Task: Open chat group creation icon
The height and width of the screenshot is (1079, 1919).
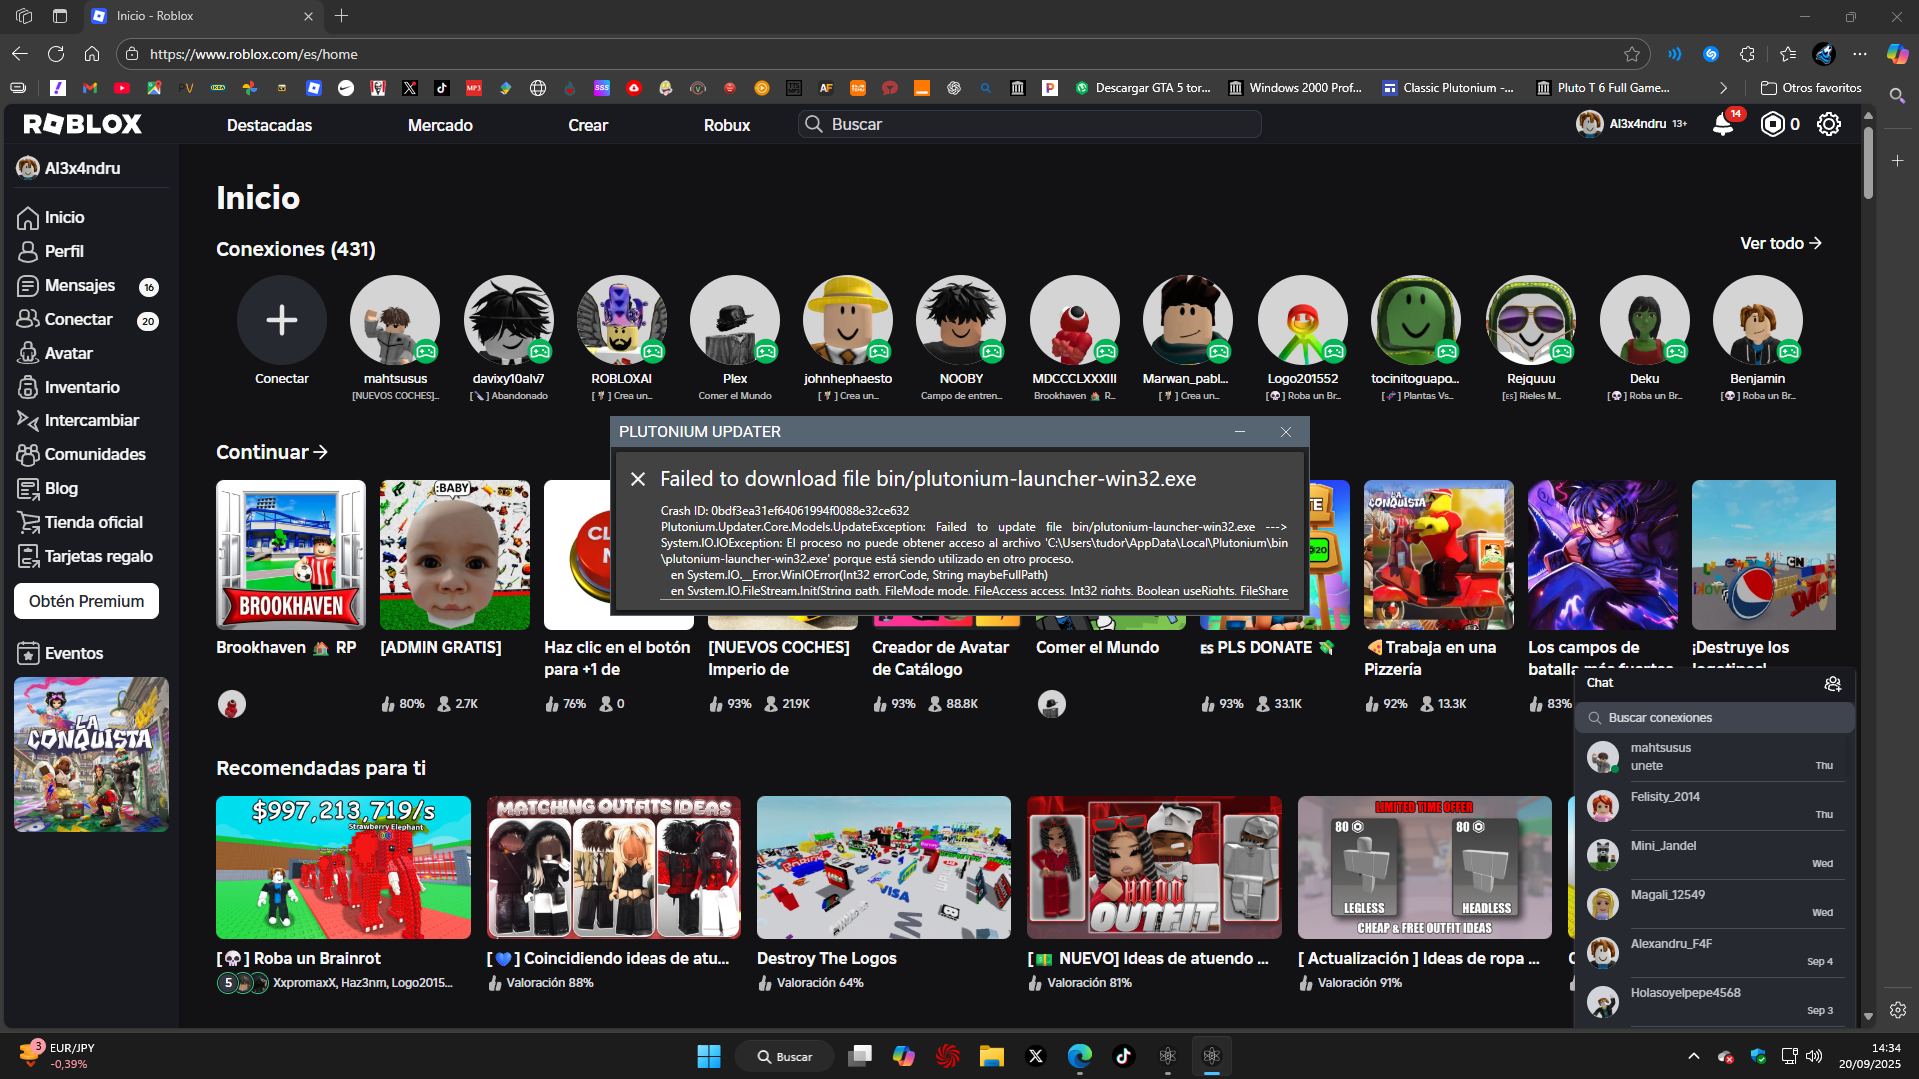Action: (x=1832, y=683)
